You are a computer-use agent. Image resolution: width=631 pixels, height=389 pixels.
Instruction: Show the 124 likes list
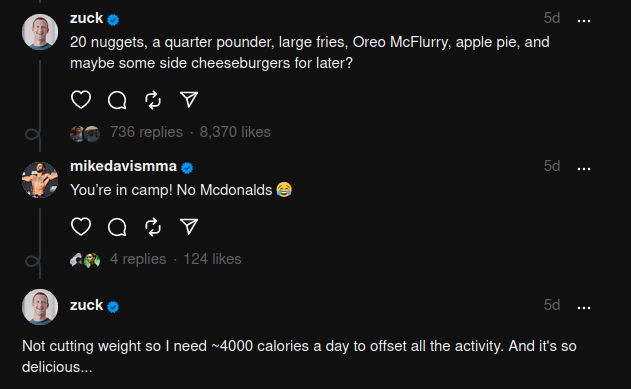[x=212, y=259]
